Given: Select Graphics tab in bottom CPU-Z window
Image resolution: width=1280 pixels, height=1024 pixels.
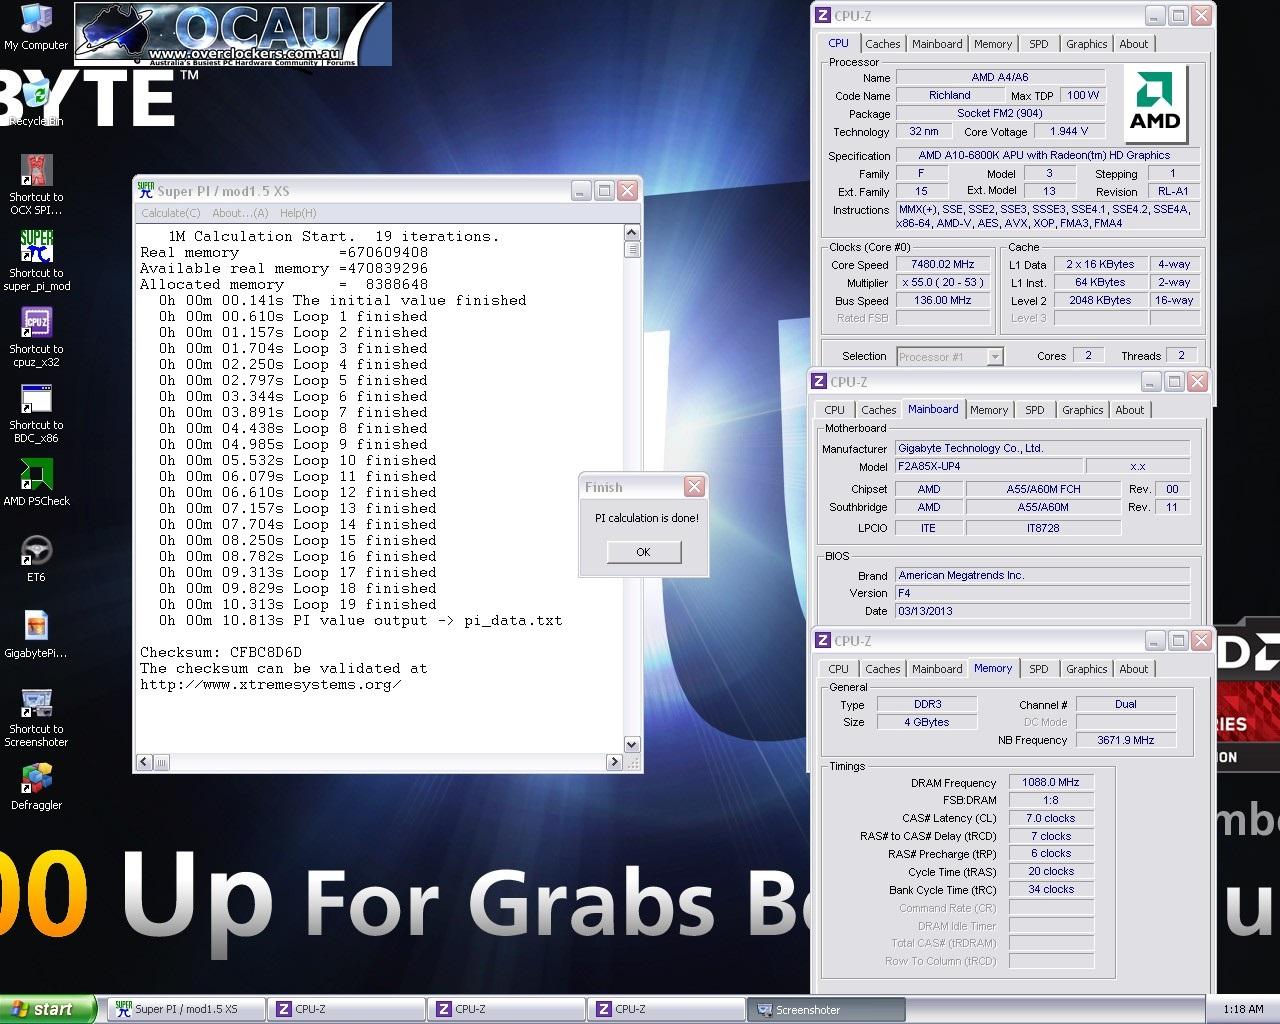Looking at the screenshot, I should [1087, 669].
